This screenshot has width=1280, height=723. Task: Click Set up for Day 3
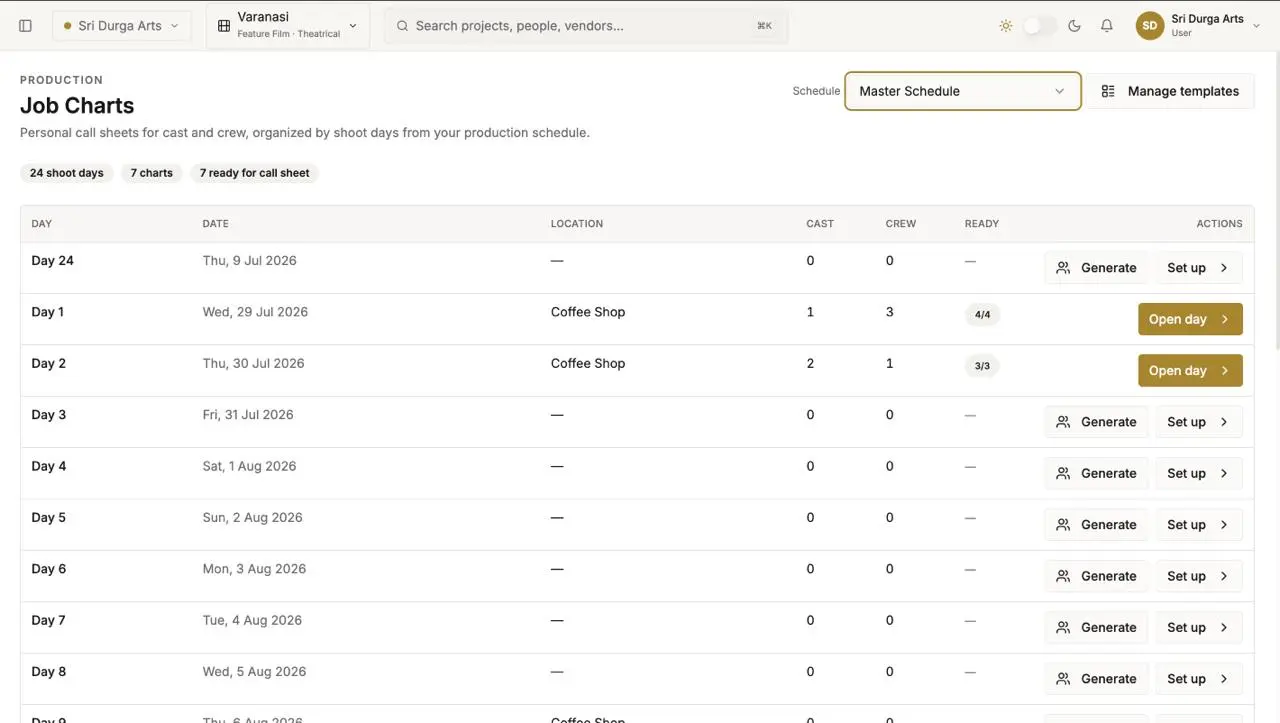(1199, 422)
